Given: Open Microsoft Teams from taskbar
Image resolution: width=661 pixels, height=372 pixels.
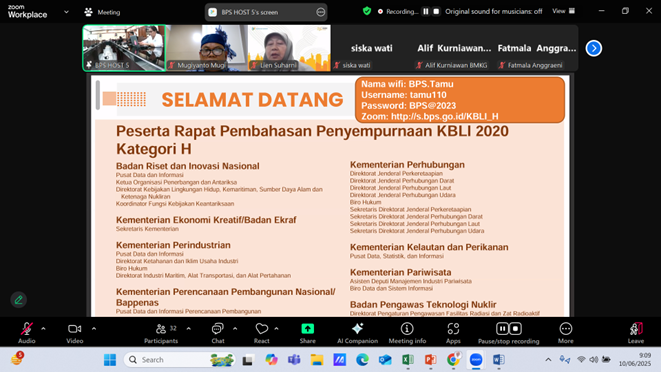Looking at the screenshot, I should [x=294, y=360].
